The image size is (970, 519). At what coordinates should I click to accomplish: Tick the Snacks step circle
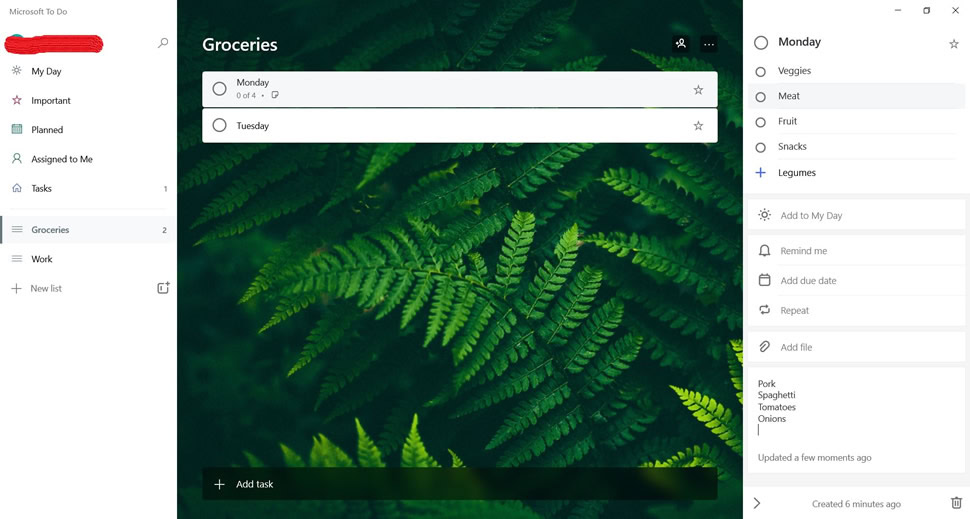pos(761,147)
